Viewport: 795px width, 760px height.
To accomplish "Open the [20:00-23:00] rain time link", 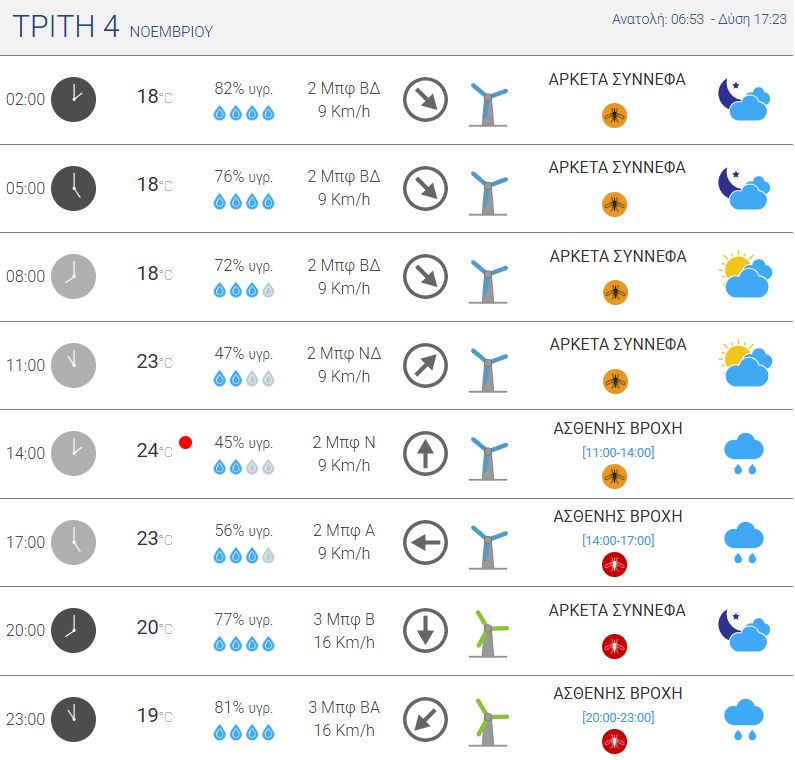I will coord(617,717).
